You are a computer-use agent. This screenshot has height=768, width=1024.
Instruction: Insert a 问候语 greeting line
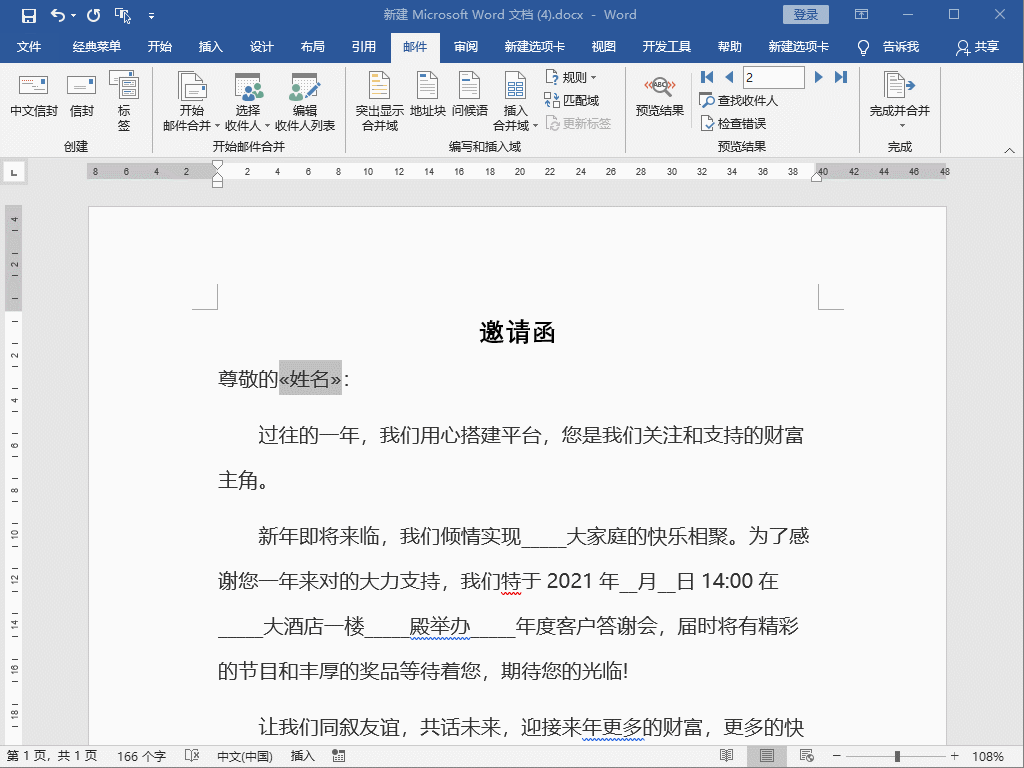[x=470, y=95]
